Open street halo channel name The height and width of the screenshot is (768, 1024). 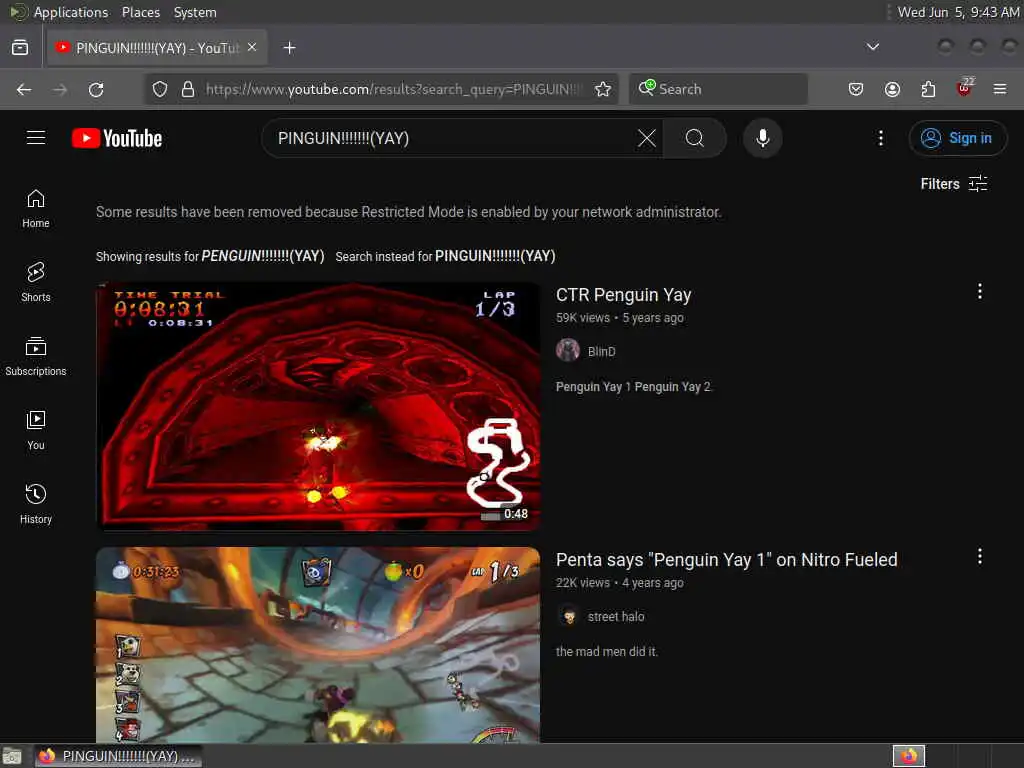click(616, 616)
